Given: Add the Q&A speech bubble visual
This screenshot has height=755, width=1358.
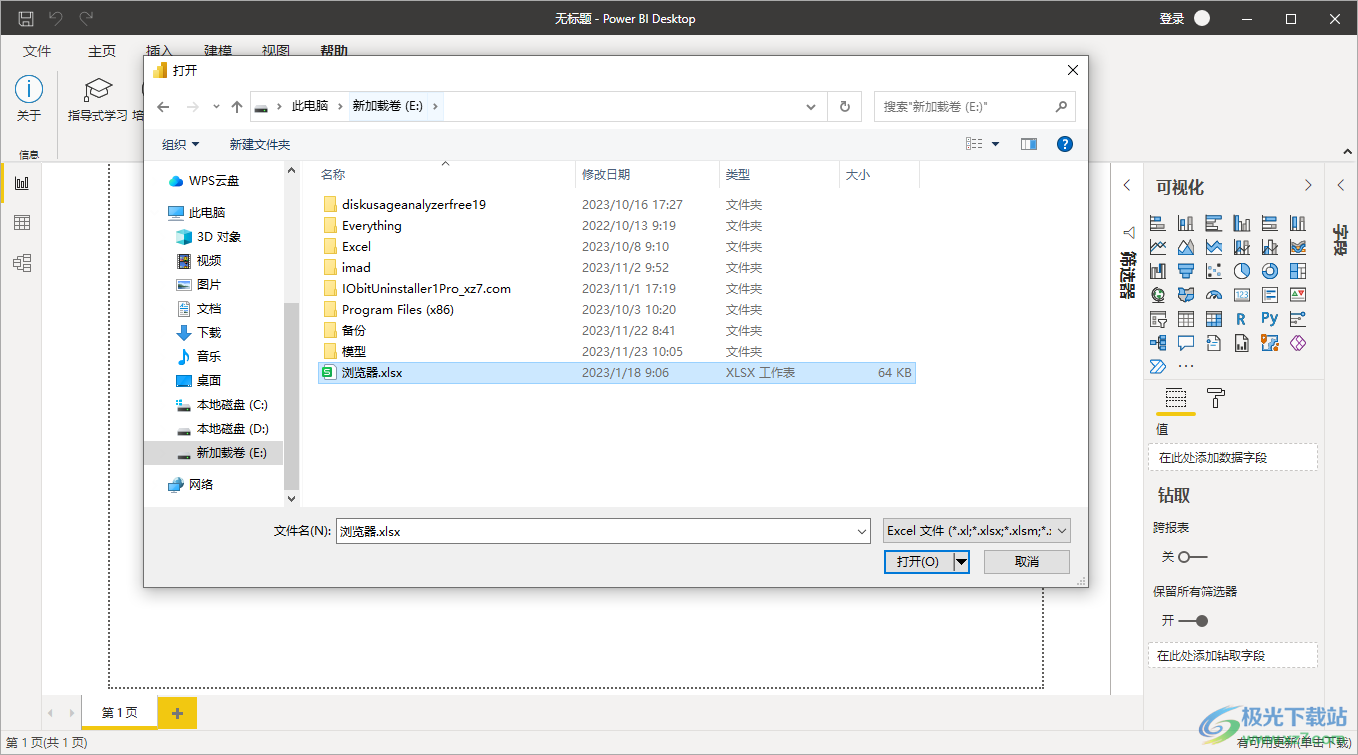Looking at the screenshot, I should [x=1186, y=343].
